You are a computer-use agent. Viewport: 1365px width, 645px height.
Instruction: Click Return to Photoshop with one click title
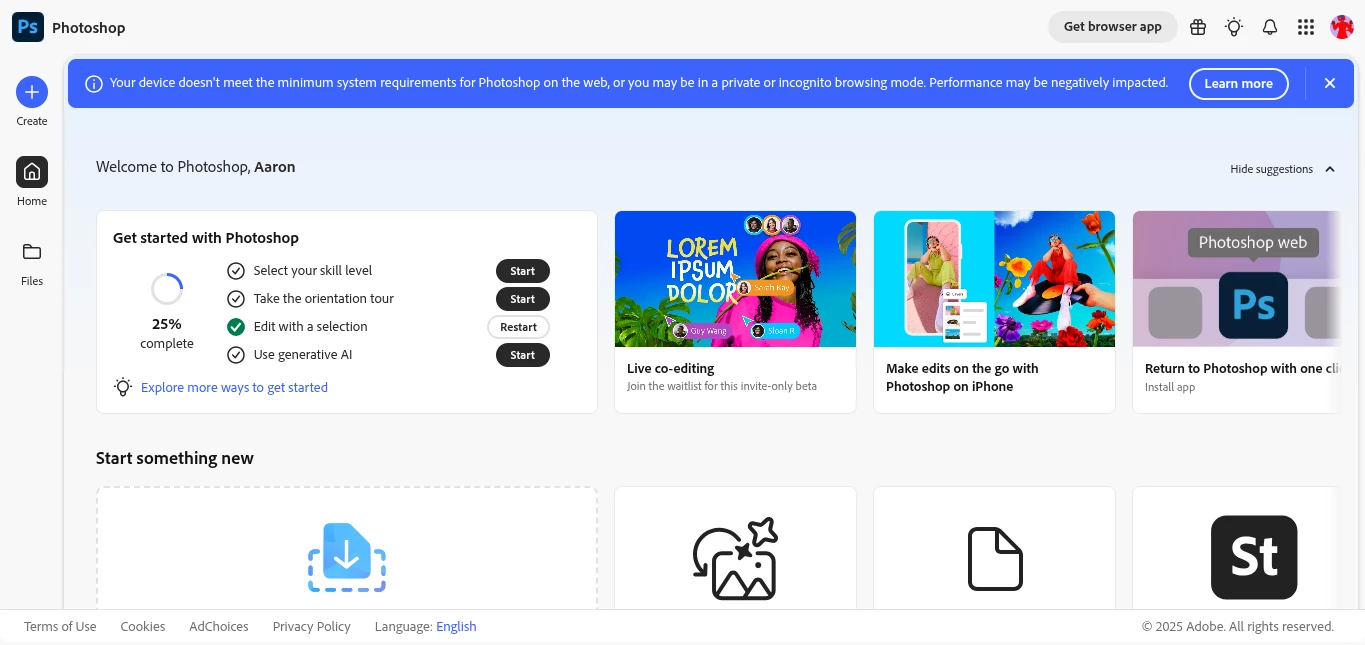pyautogui.click(x=1243, y=369)
